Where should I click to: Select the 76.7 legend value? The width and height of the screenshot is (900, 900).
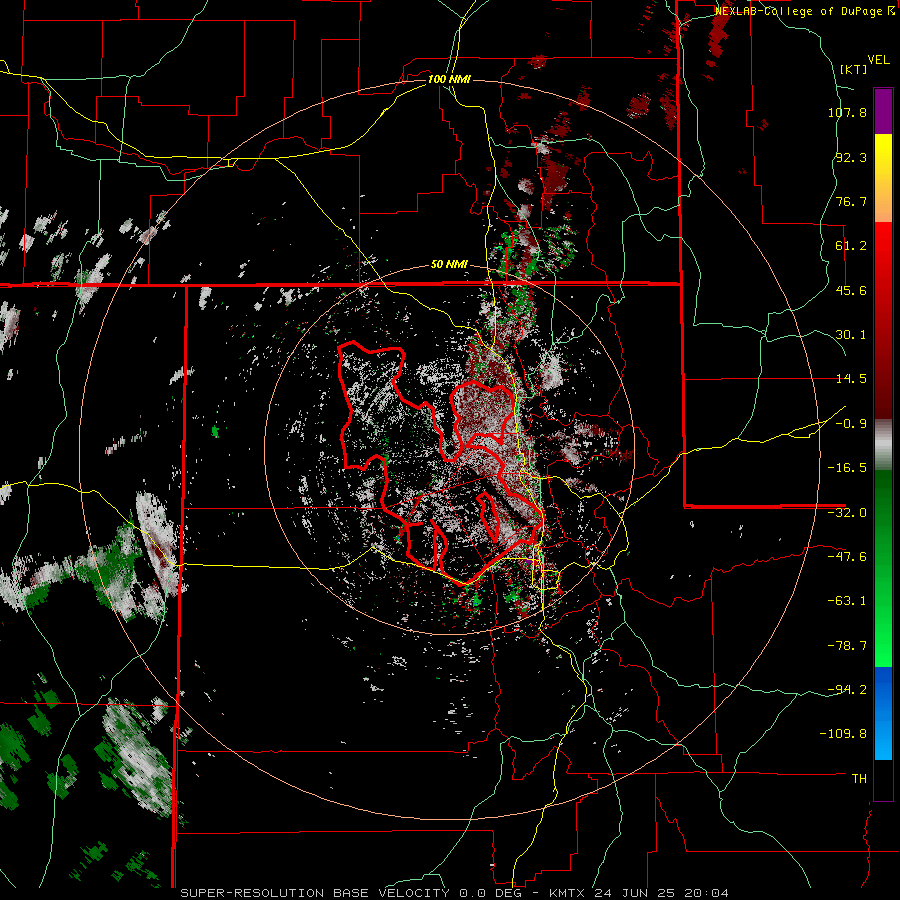point(851,201)
